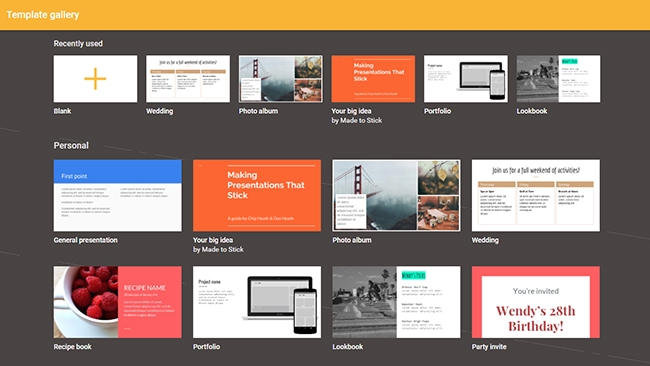Click 'Your big idea' label in Personal section
Image resolution: width=650 pixels, height=366 pixels.
(x=213, y=240)
